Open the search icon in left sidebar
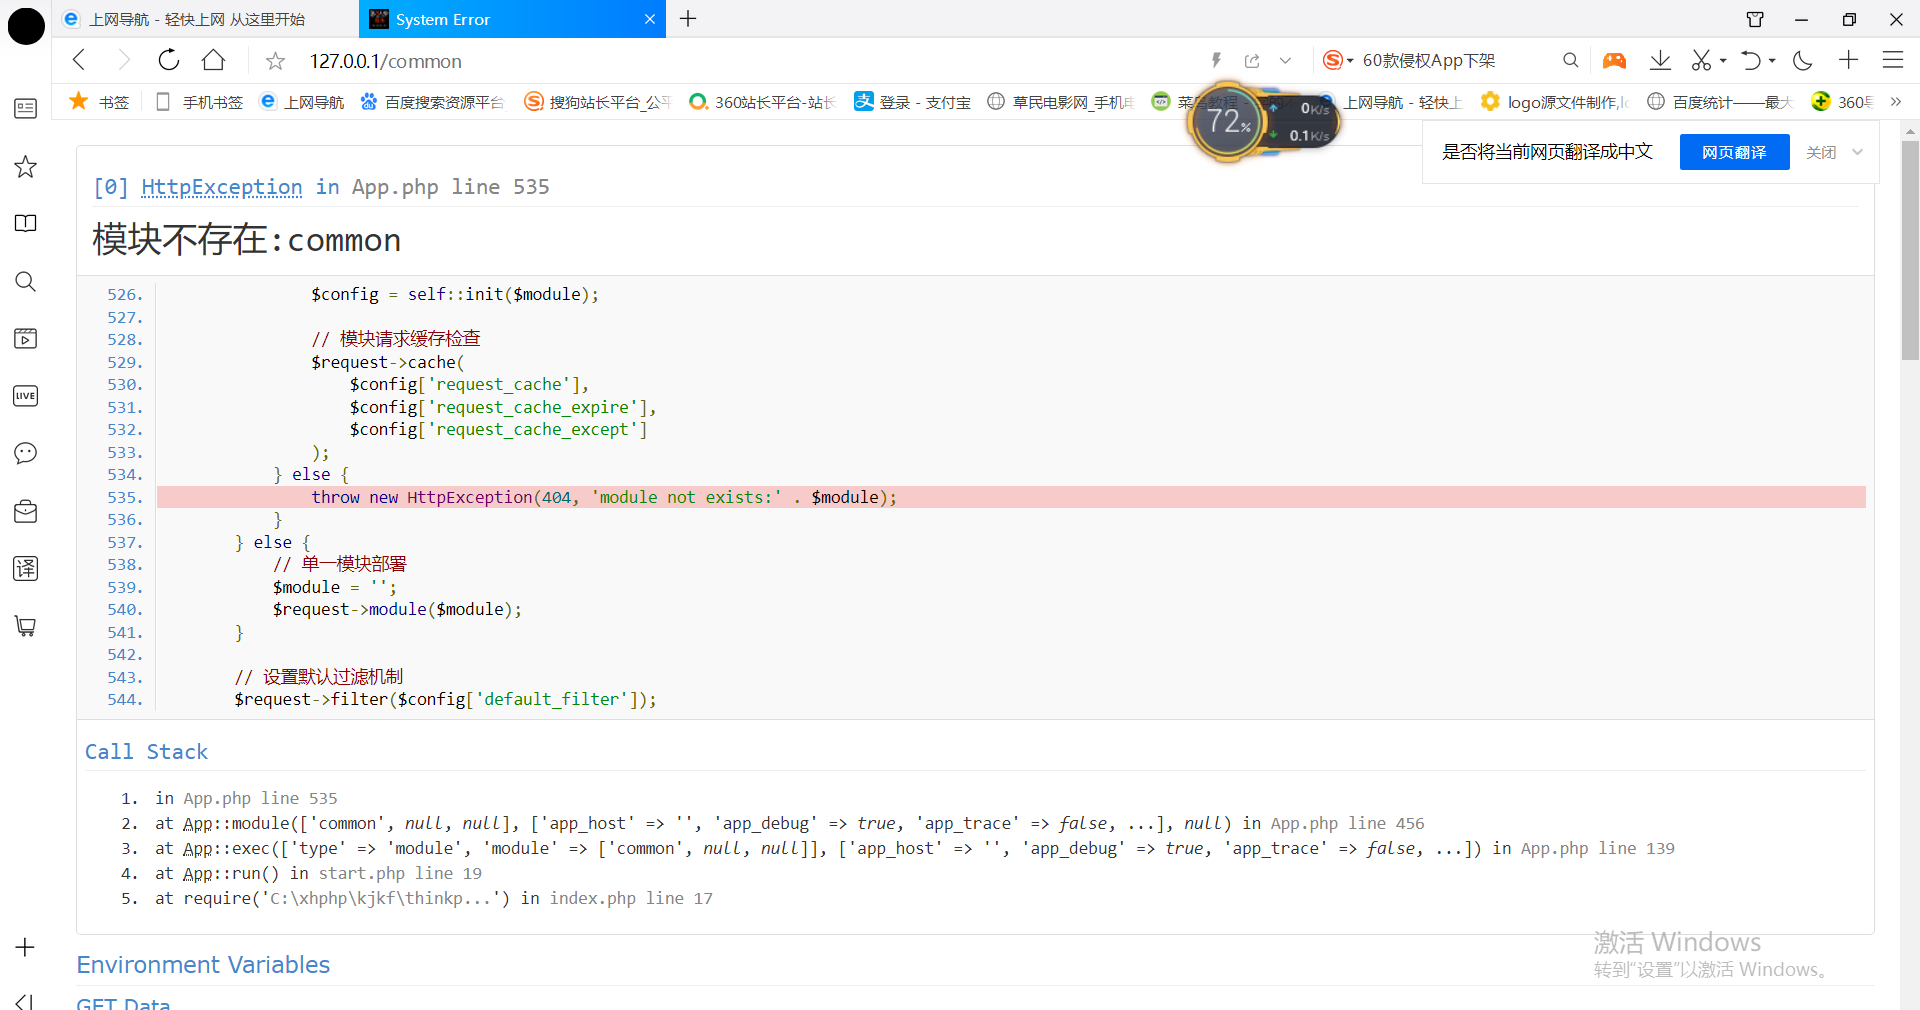 (x=26, y=281)
